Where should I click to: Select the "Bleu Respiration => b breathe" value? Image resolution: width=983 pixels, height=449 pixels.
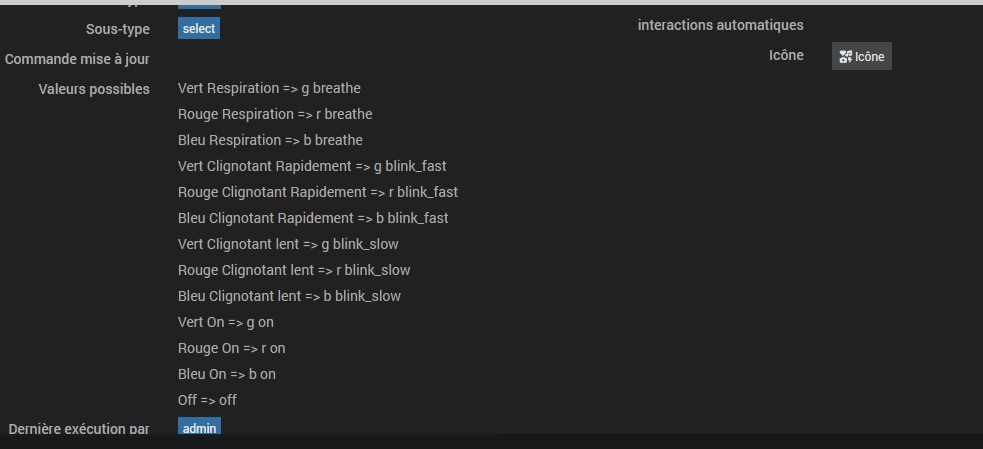(270, 140)
